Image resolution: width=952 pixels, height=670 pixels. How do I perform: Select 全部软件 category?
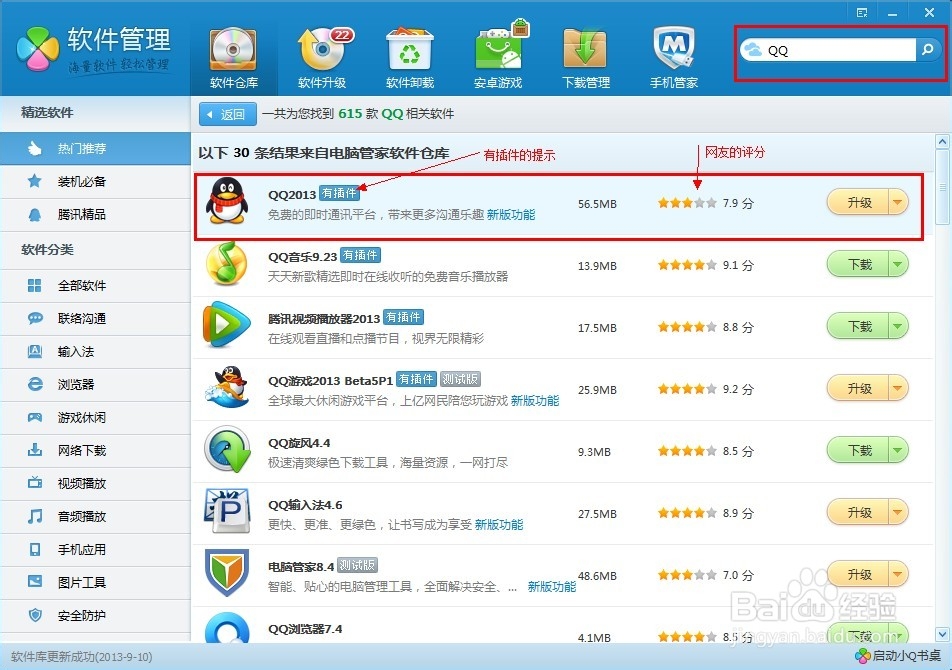[95, 285]
